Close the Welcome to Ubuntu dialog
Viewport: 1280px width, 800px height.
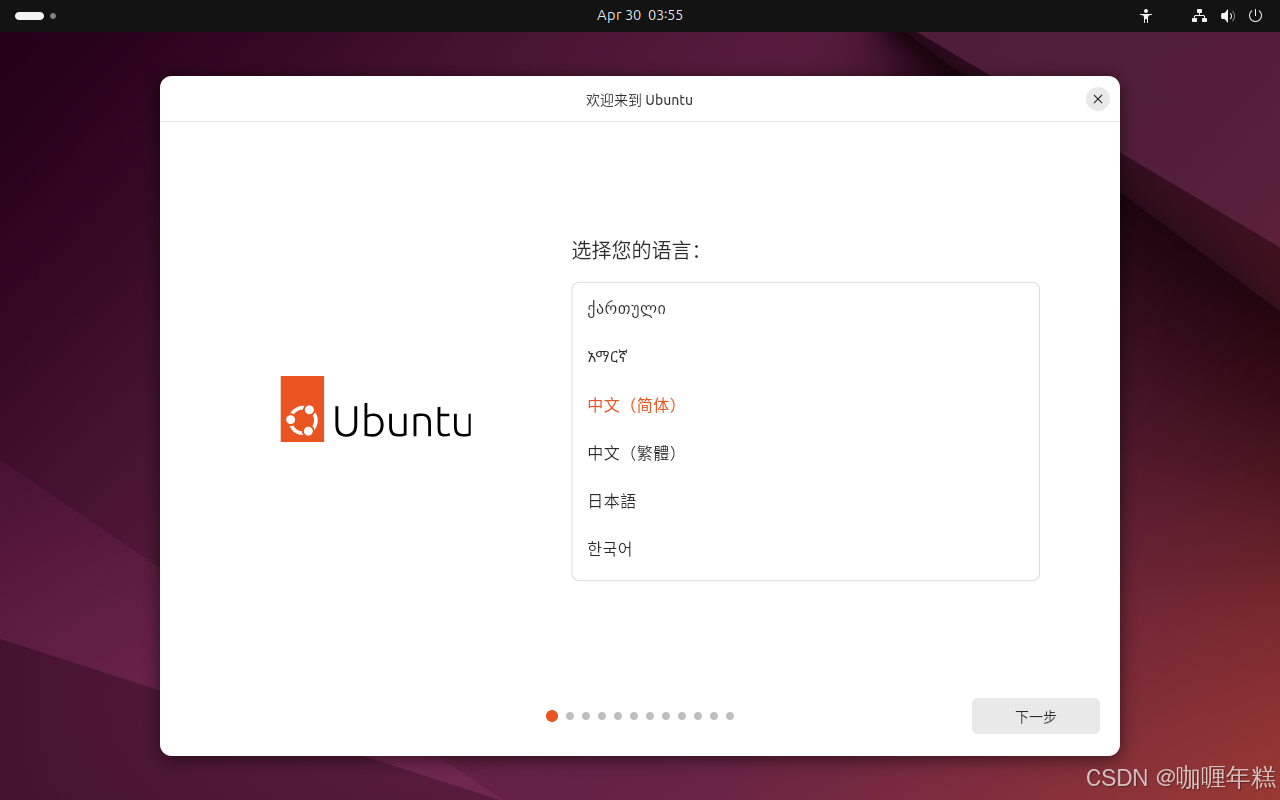click(1098, 99)
